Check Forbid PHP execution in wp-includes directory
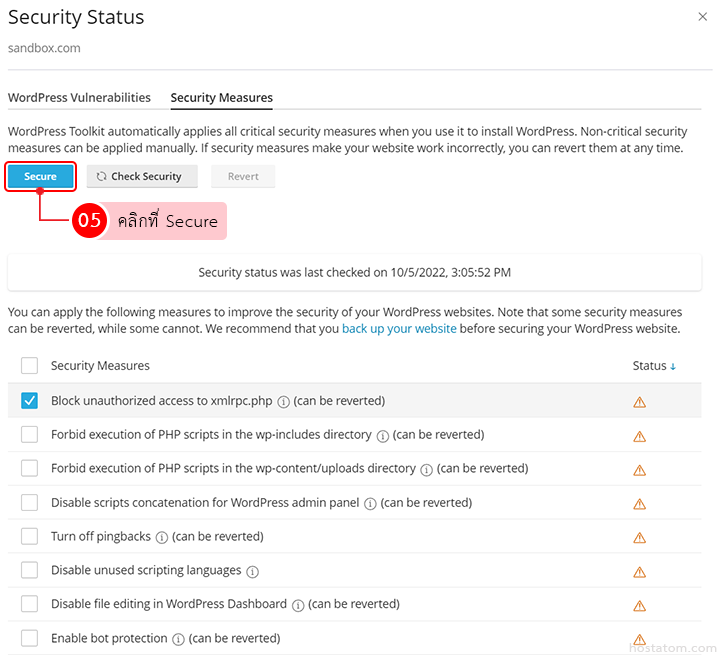 click(30, 435)
